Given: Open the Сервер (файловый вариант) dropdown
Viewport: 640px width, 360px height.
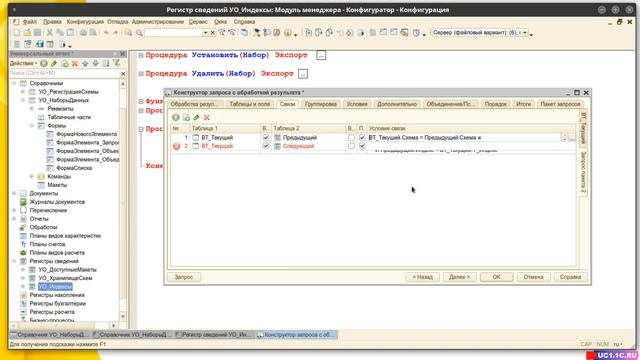Looking at the screenshot, I should click(525, 33).
